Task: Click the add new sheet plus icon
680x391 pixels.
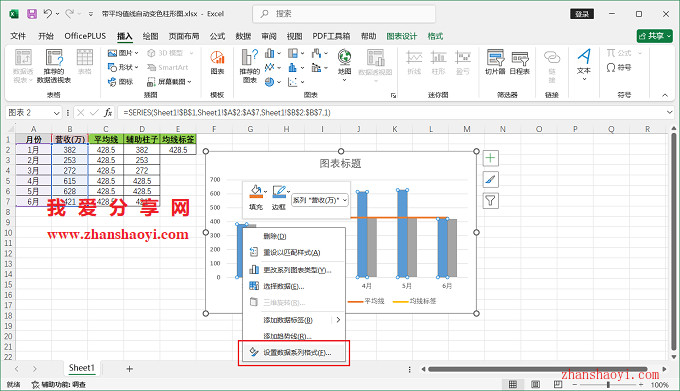Action: (129, 369)
